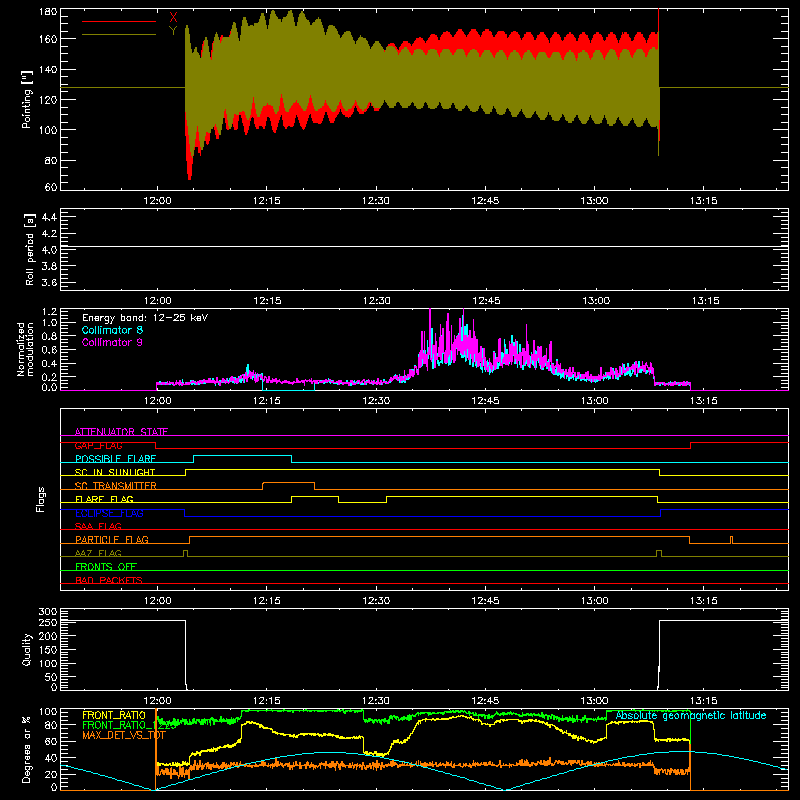Select the ECLIPSE_FLAG label
This screenshot has height=800, width=800.
click(x=109, y=513)
